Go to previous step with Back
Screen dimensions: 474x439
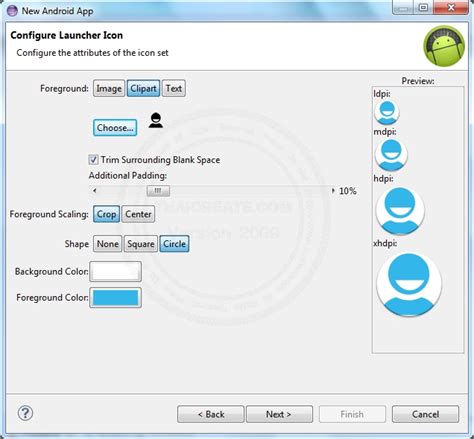point(211,414)
